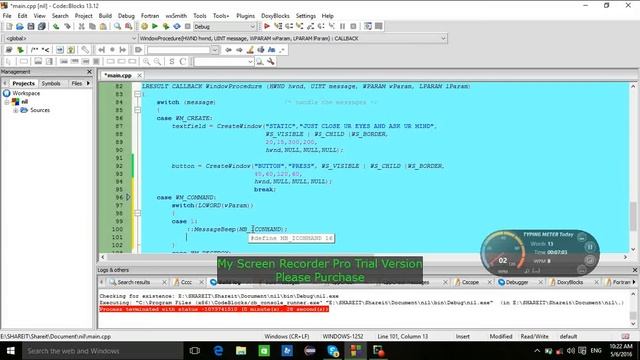Undo the last edit with the Undo icon
The image size is (640, 360).
click(x=56, y=27)
